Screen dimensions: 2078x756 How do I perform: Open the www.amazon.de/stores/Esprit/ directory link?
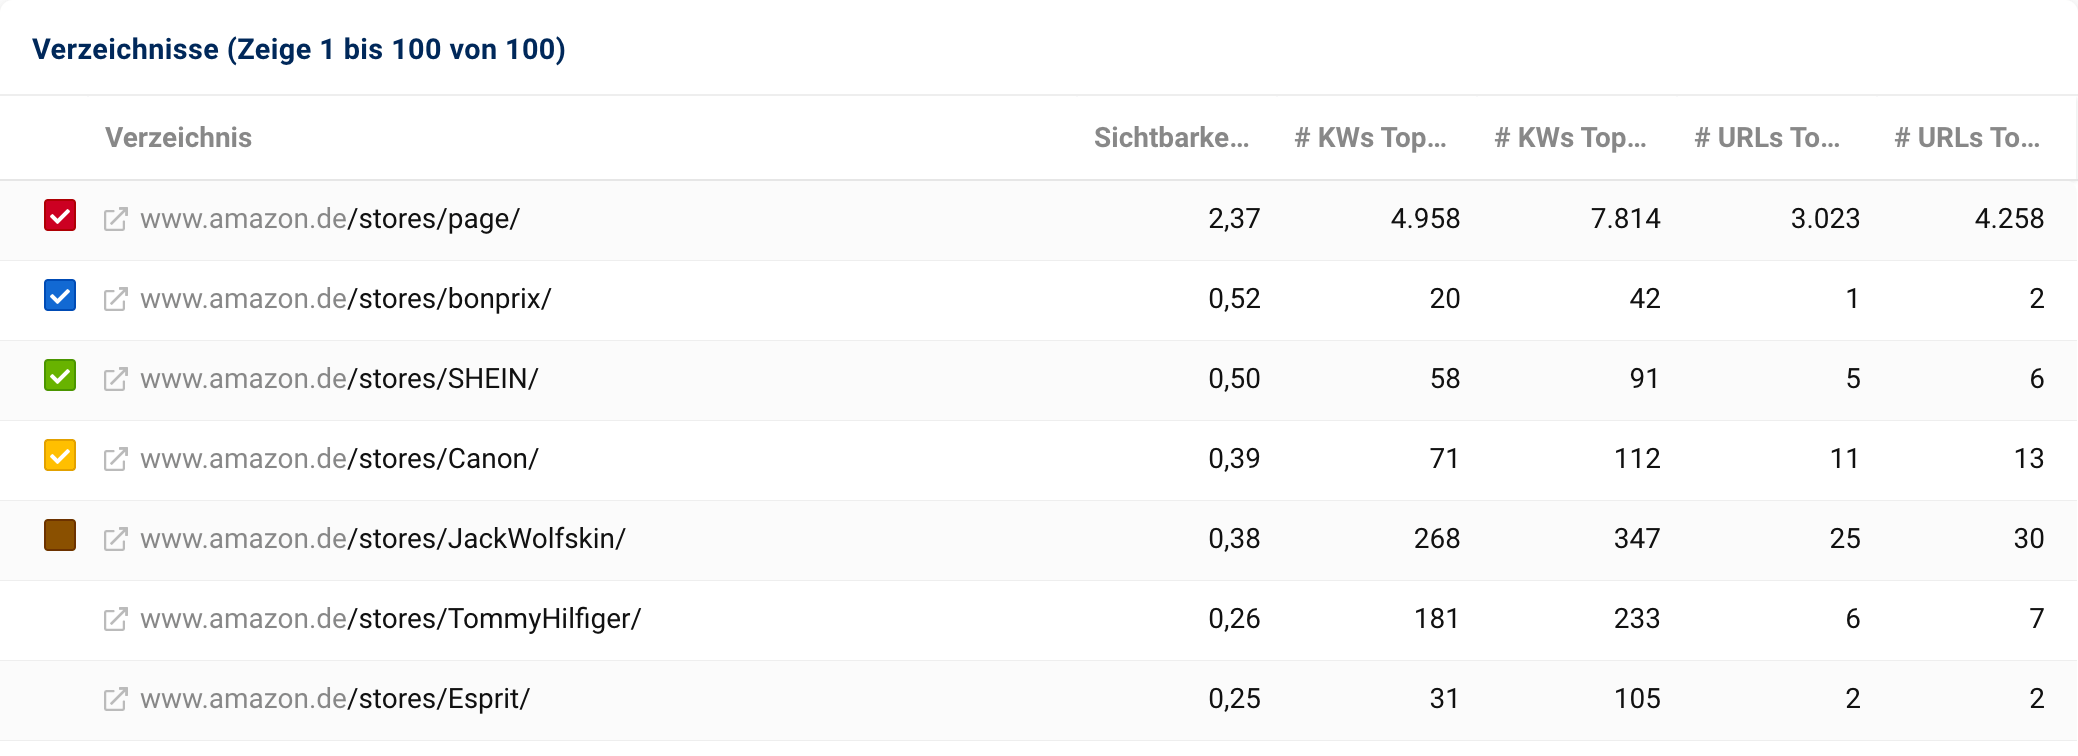point(335,699)
